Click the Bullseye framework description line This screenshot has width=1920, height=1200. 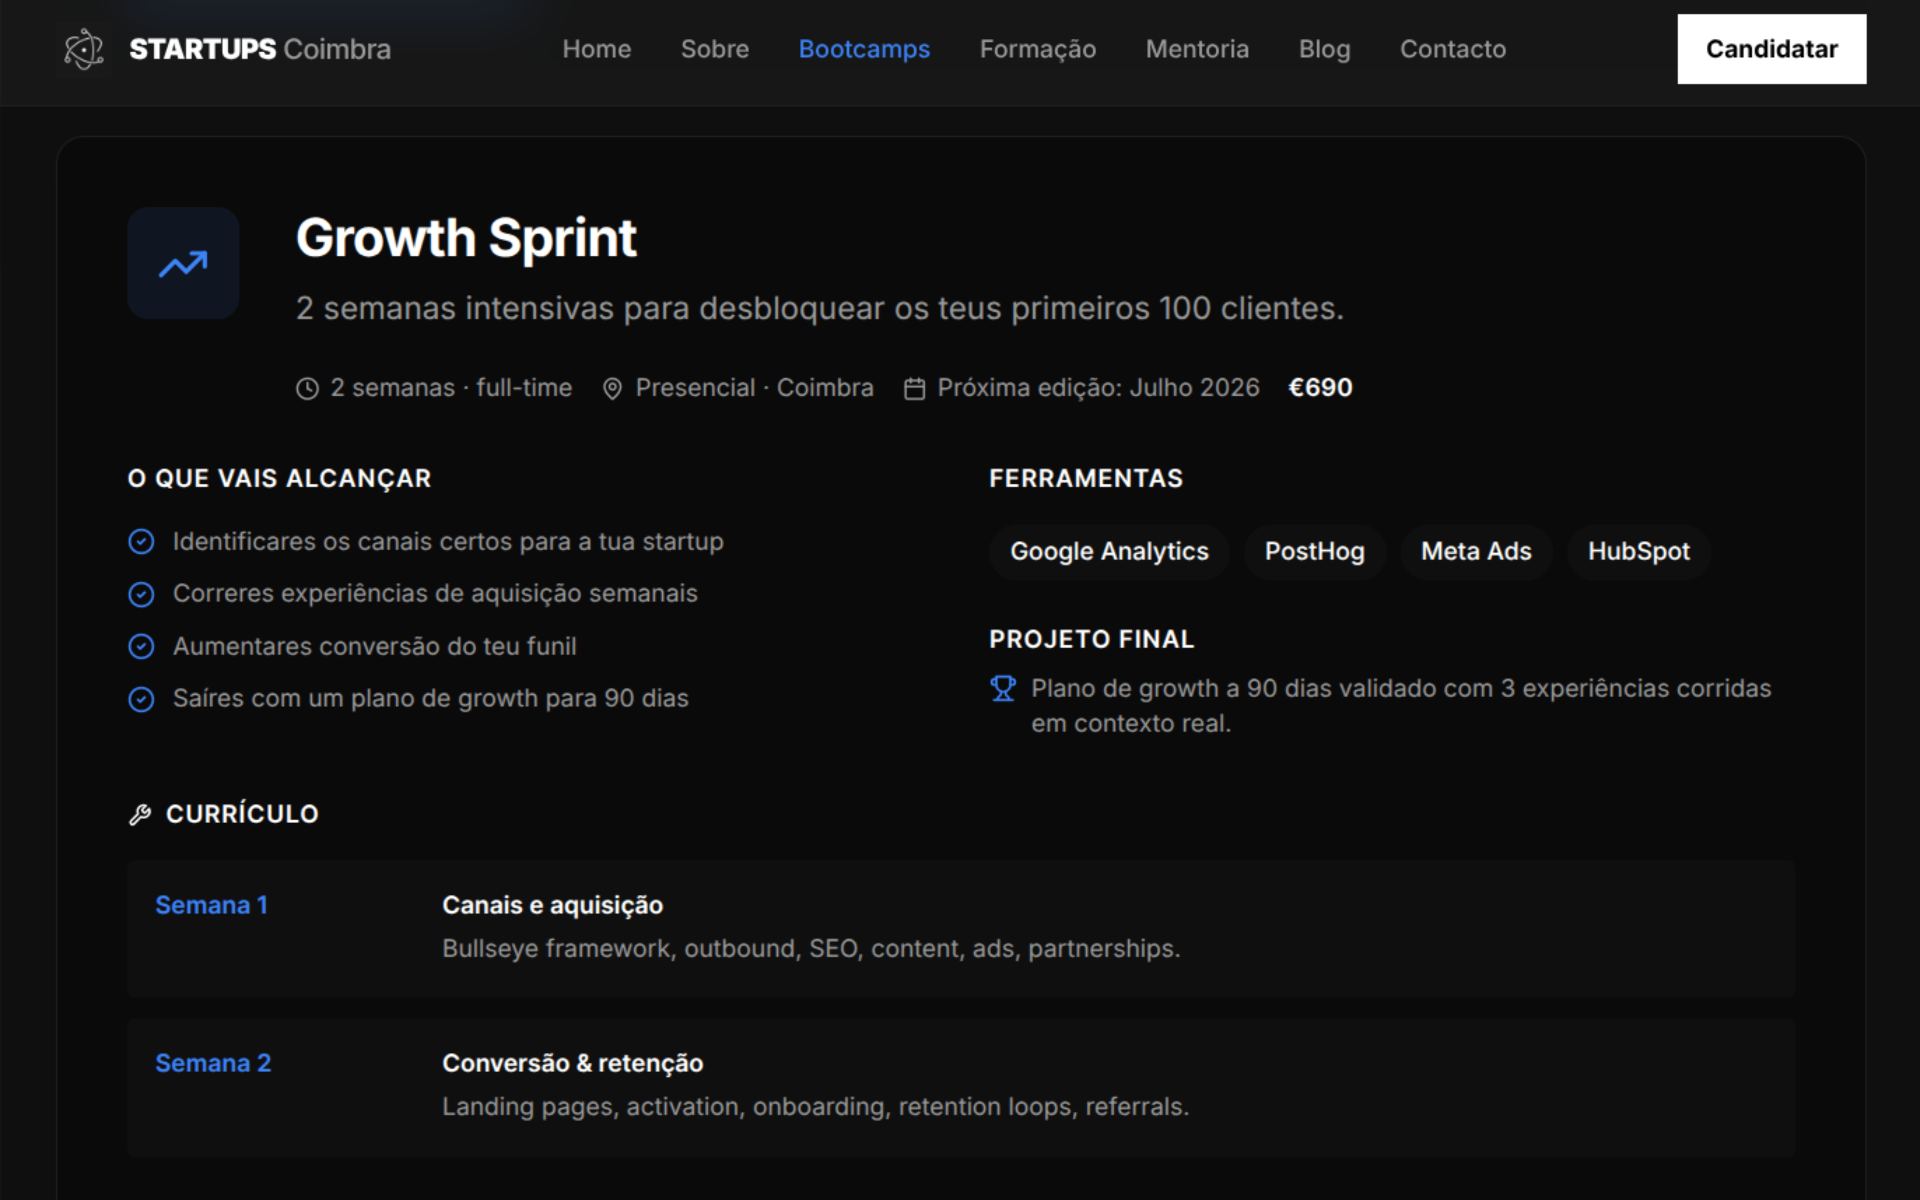[811, 949]
